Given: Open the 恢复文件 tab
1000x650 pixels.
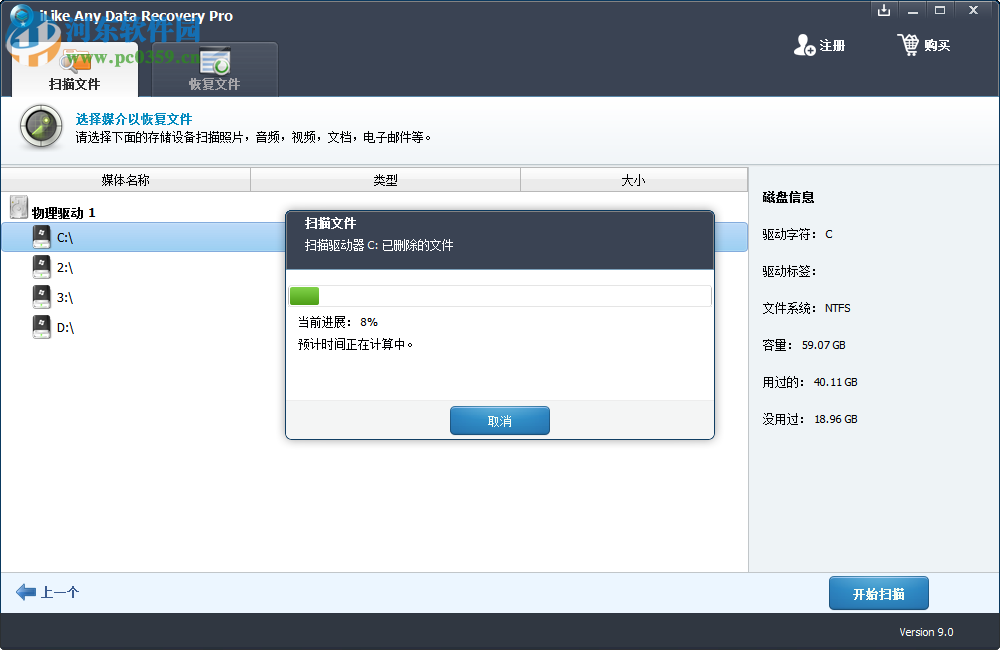Looking at the screenshot, I should pyautogui.click(x=213, y=85).
